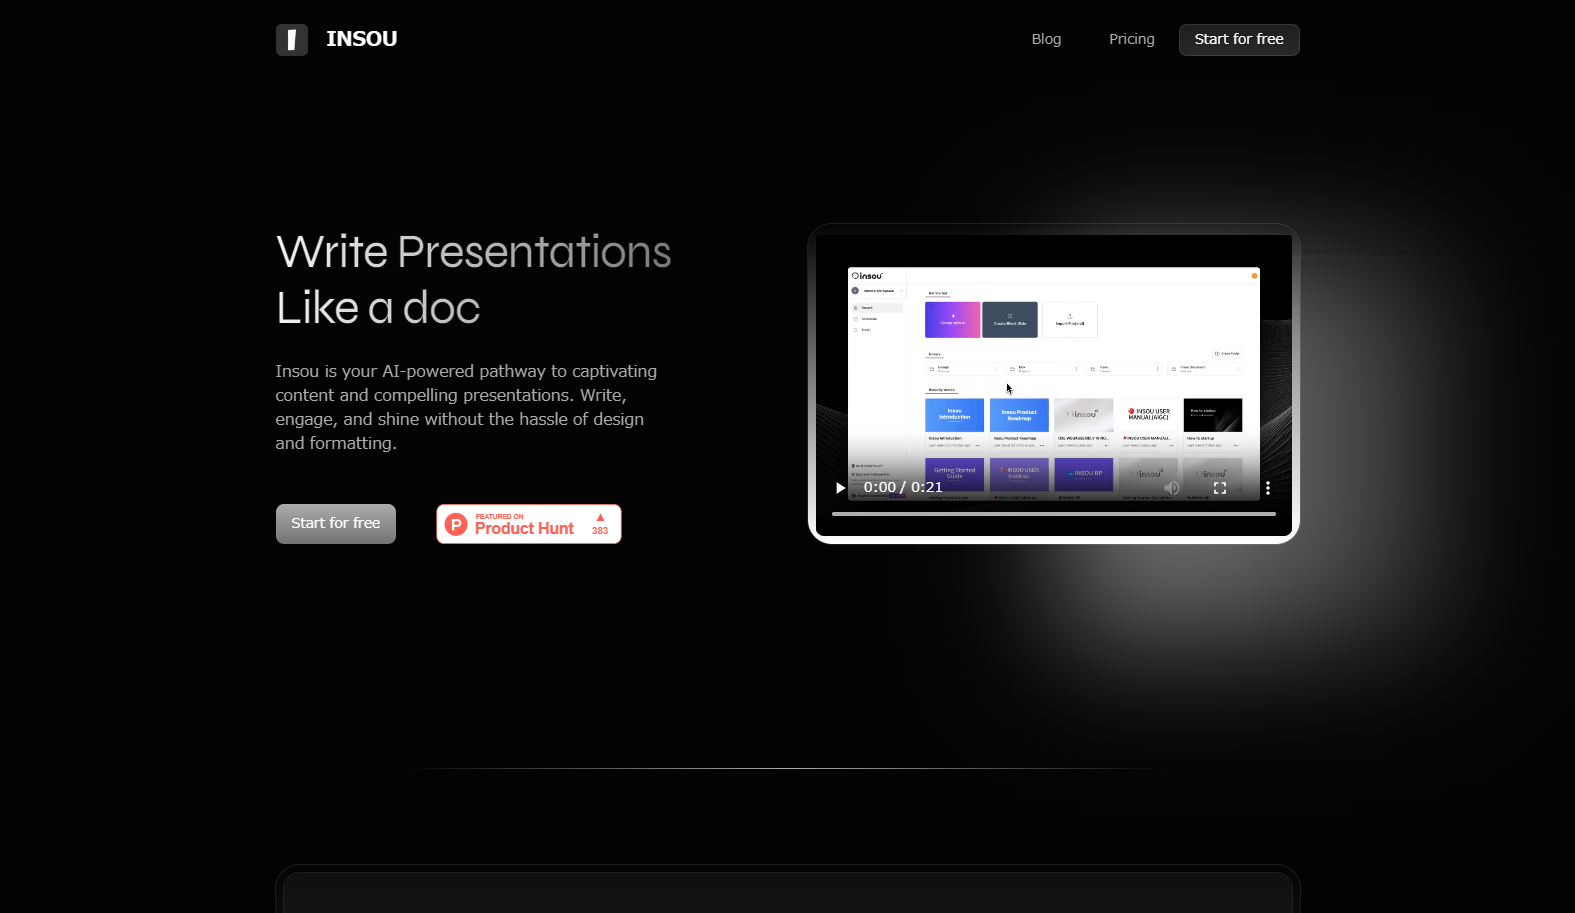Viewport: 1575px width, 913px height.
Task: Play the demo video
Action: click(840, 488)
